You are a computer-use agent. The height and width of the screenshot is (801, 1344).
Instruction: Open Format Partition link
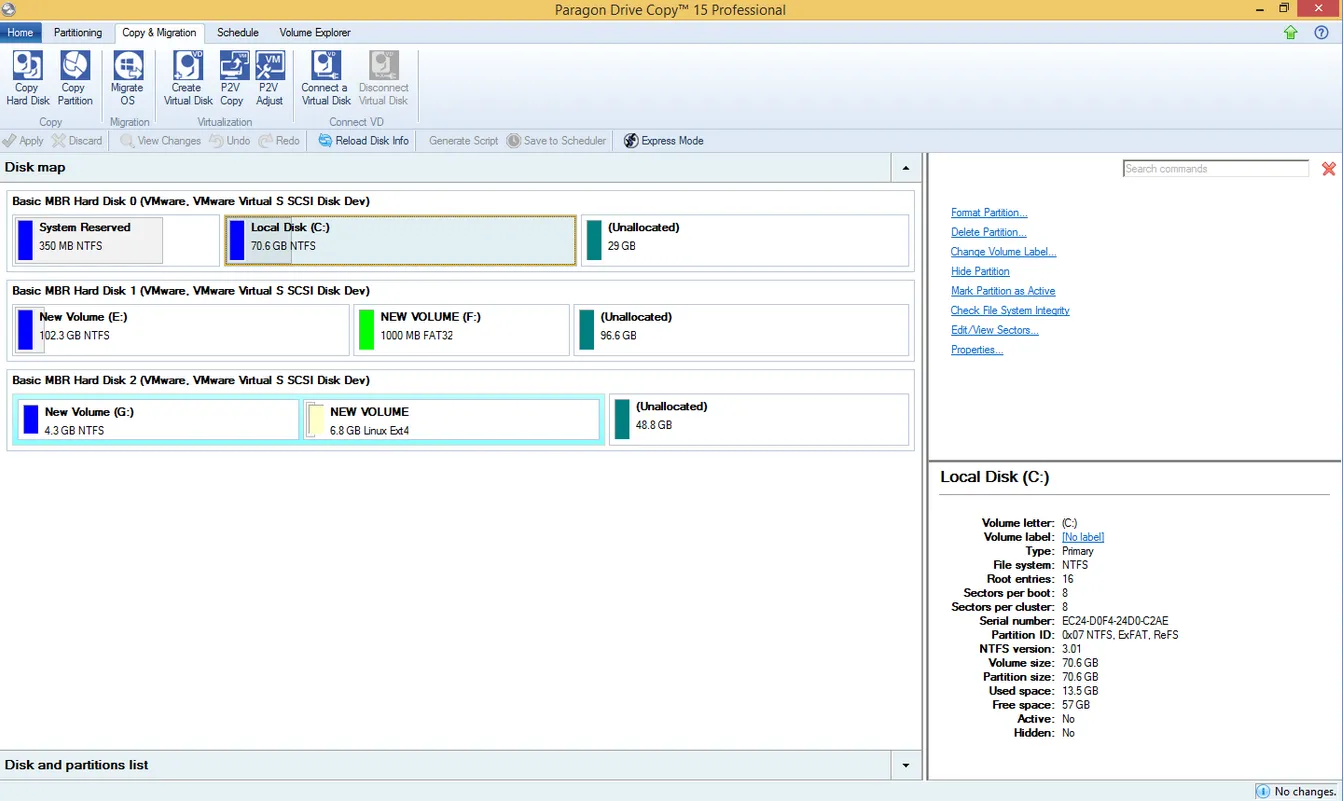(988, 212)
